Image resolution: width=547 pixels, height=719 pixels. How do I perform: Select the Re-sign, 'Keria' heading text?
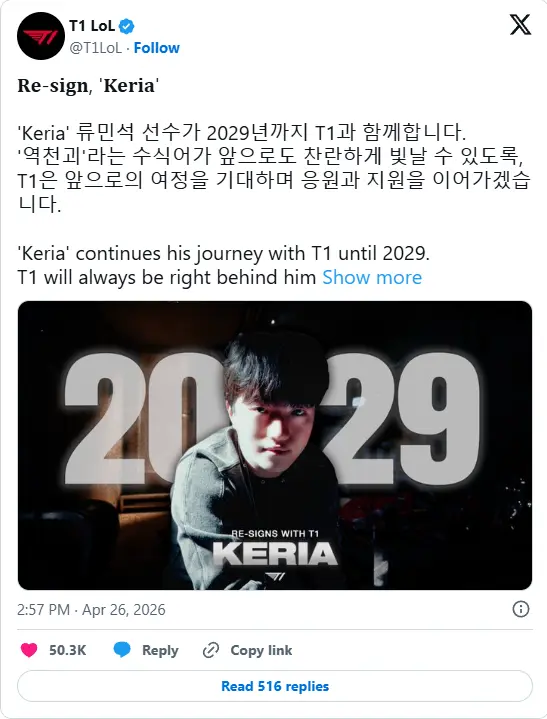(88, 86)
